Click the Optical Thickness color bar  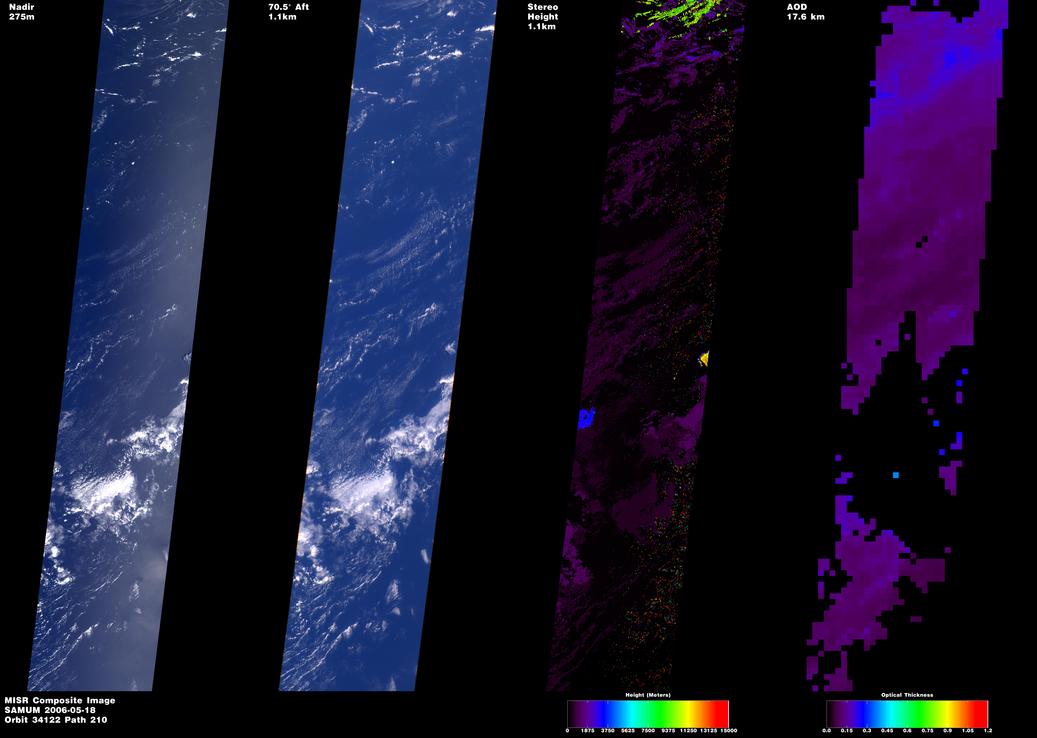pyautogui.click(x=907, y=714)
